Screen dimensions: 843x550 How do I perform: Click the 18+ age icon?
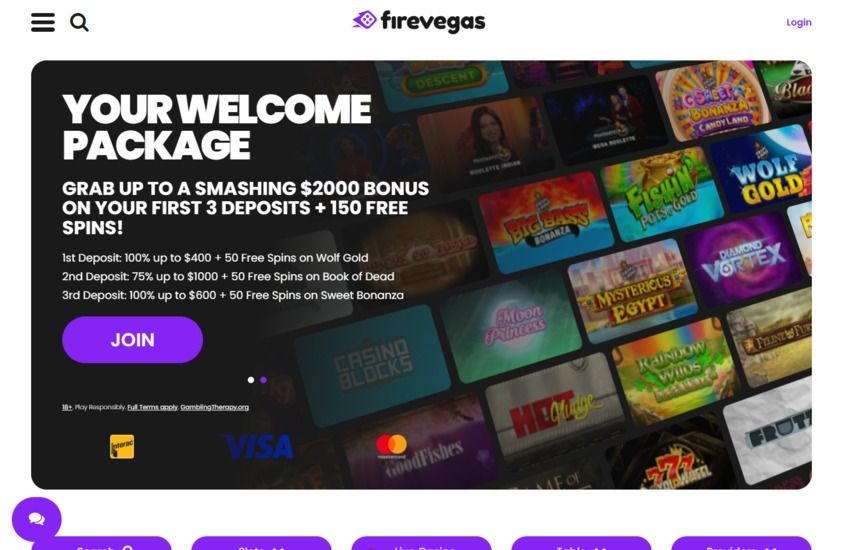[x=67, y=407]
